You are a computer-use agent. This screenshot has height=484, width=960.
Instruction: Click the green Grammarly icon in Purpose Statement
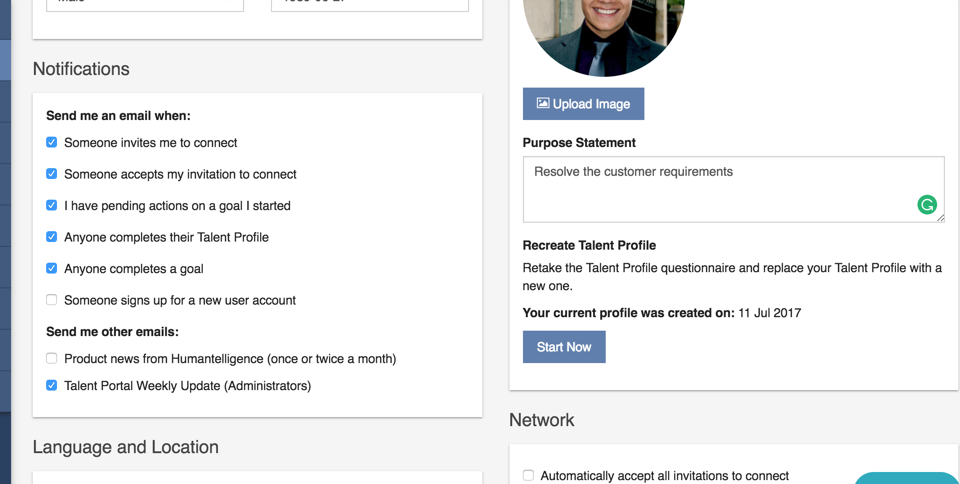[927, 205]
